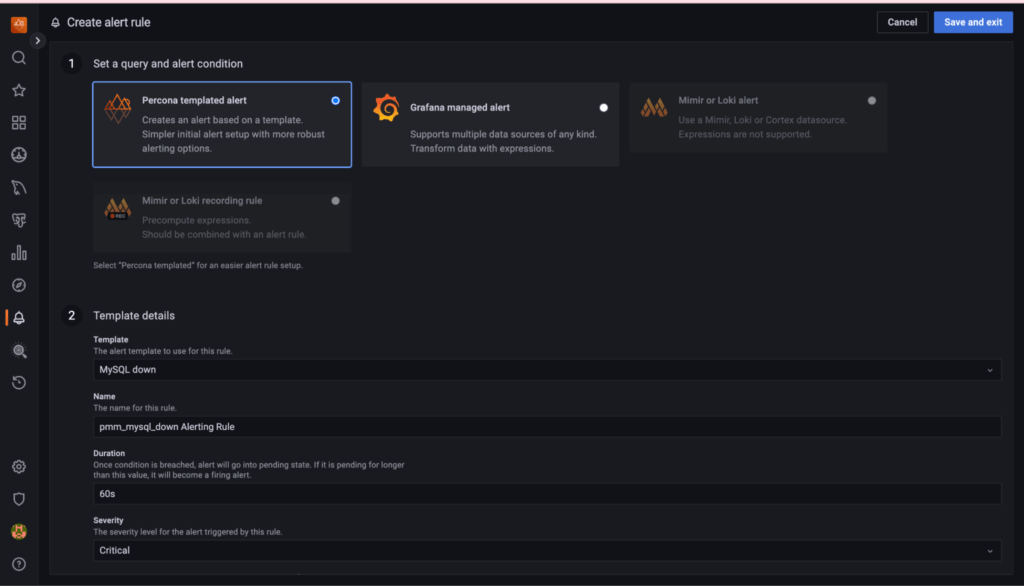Open the Severity dropdown showing Critical
The image size is (1024, 586).
tap(547, 551)
